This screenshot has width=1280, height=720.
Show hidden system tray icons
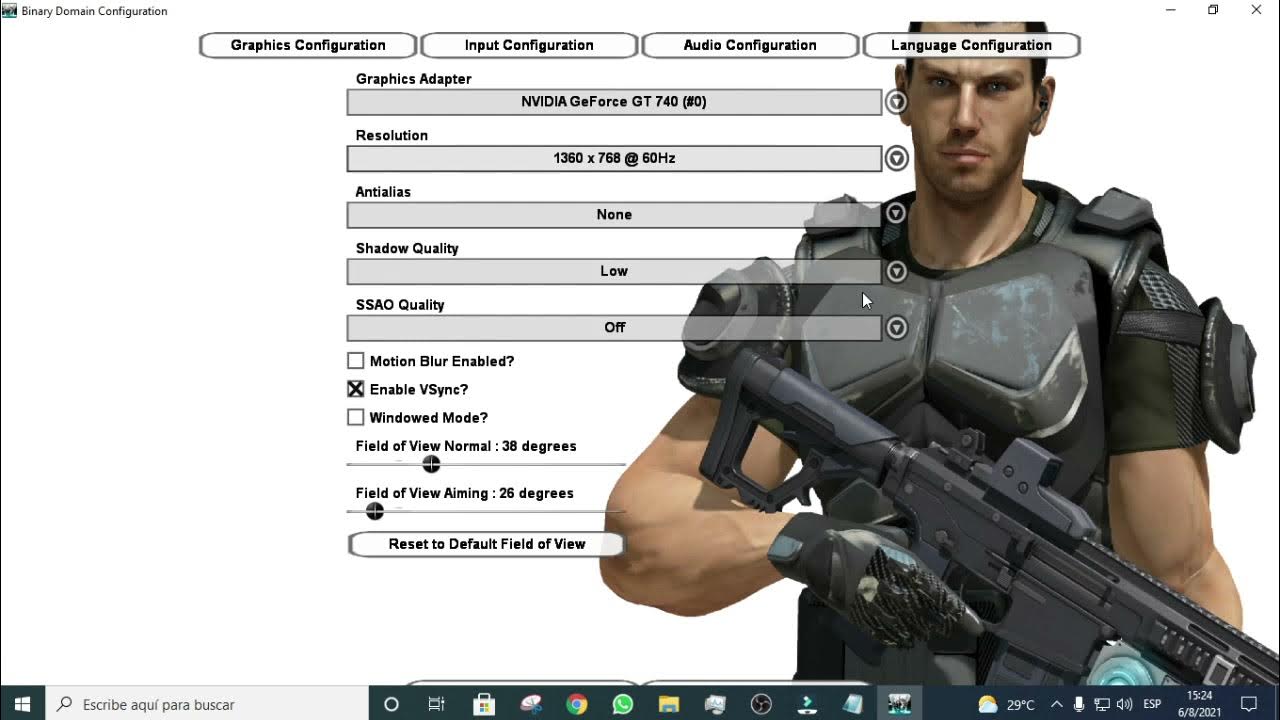(1056, 704)
